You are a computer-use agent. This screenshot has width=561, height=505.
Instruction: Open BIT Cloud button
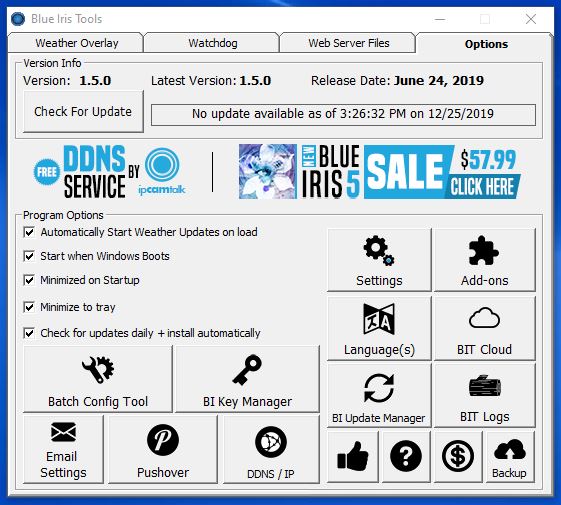pyautogui.click(x=484, y=328)
